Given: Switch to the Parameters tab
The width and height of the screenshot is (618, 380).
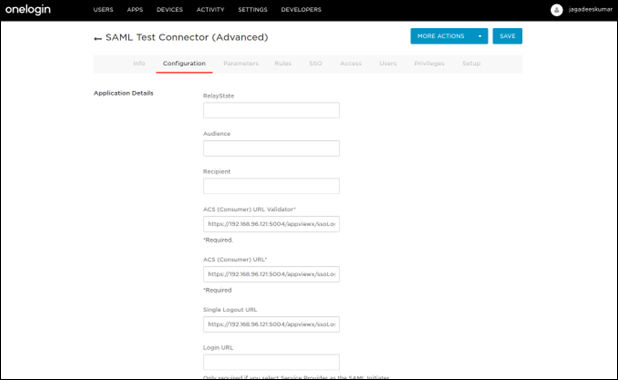Looking at the screenshot, I should point(241,63).
